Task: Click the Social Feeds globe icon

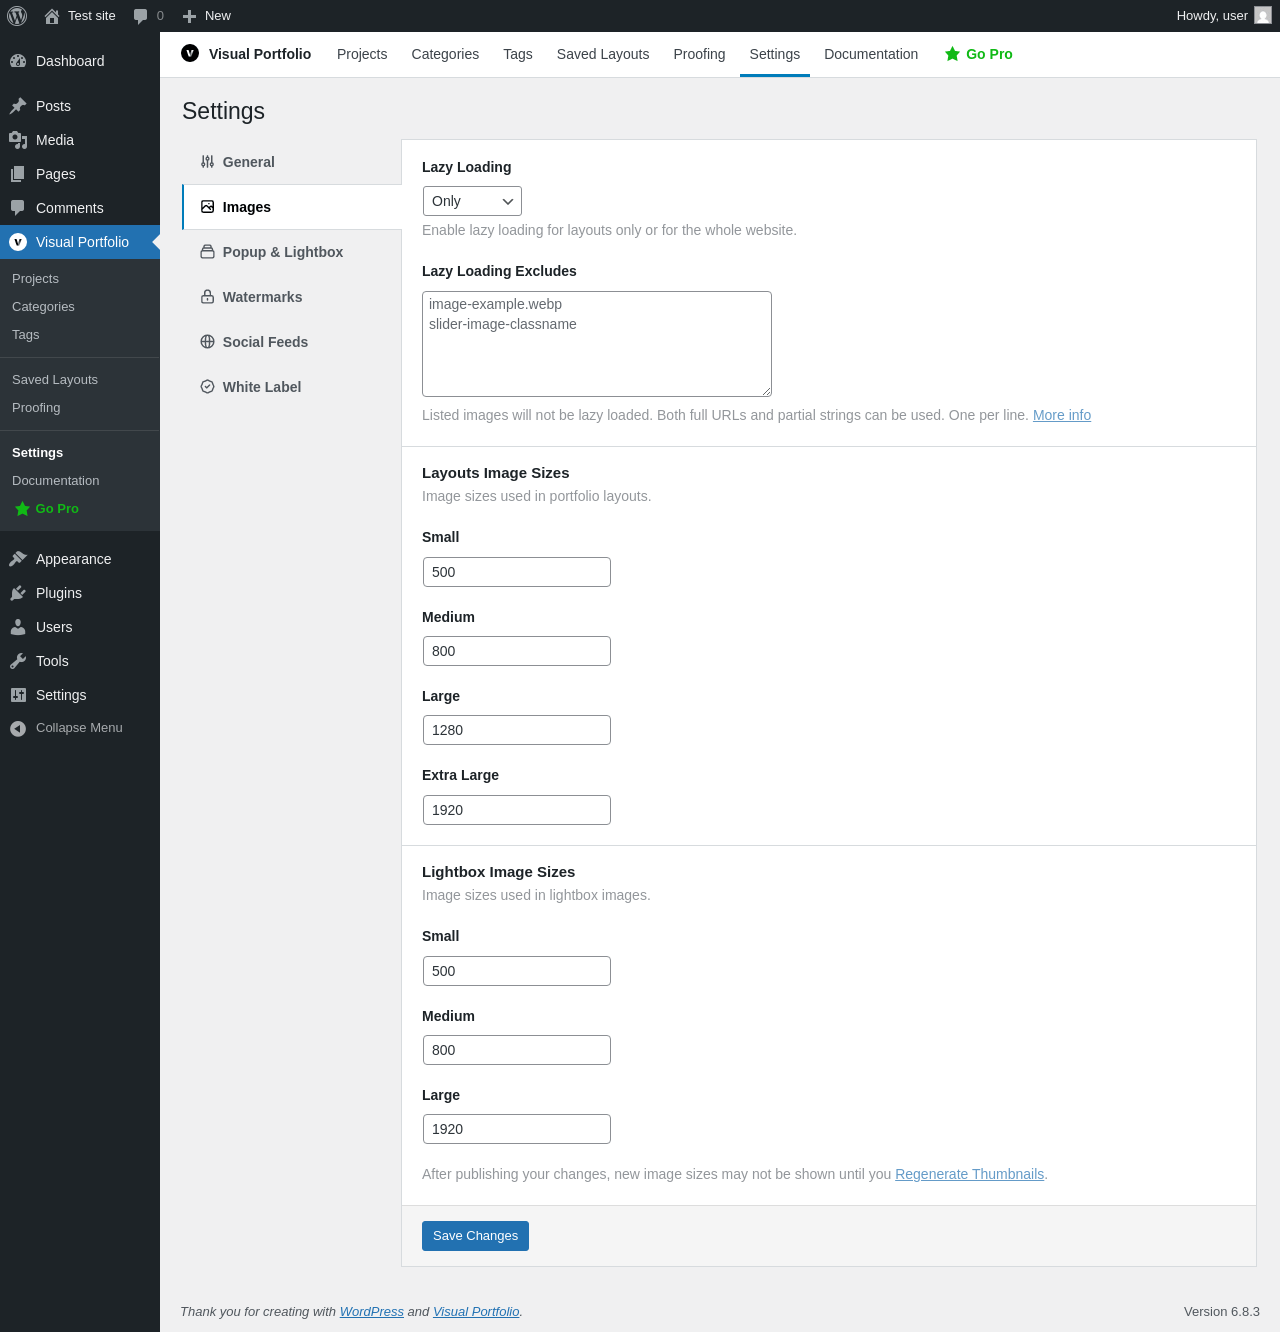Action: [207, 342]
